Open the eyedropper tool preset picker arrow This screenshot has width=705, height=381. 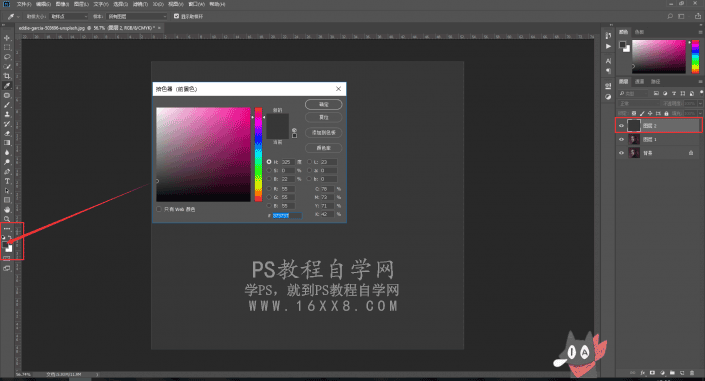coord(18,16)
